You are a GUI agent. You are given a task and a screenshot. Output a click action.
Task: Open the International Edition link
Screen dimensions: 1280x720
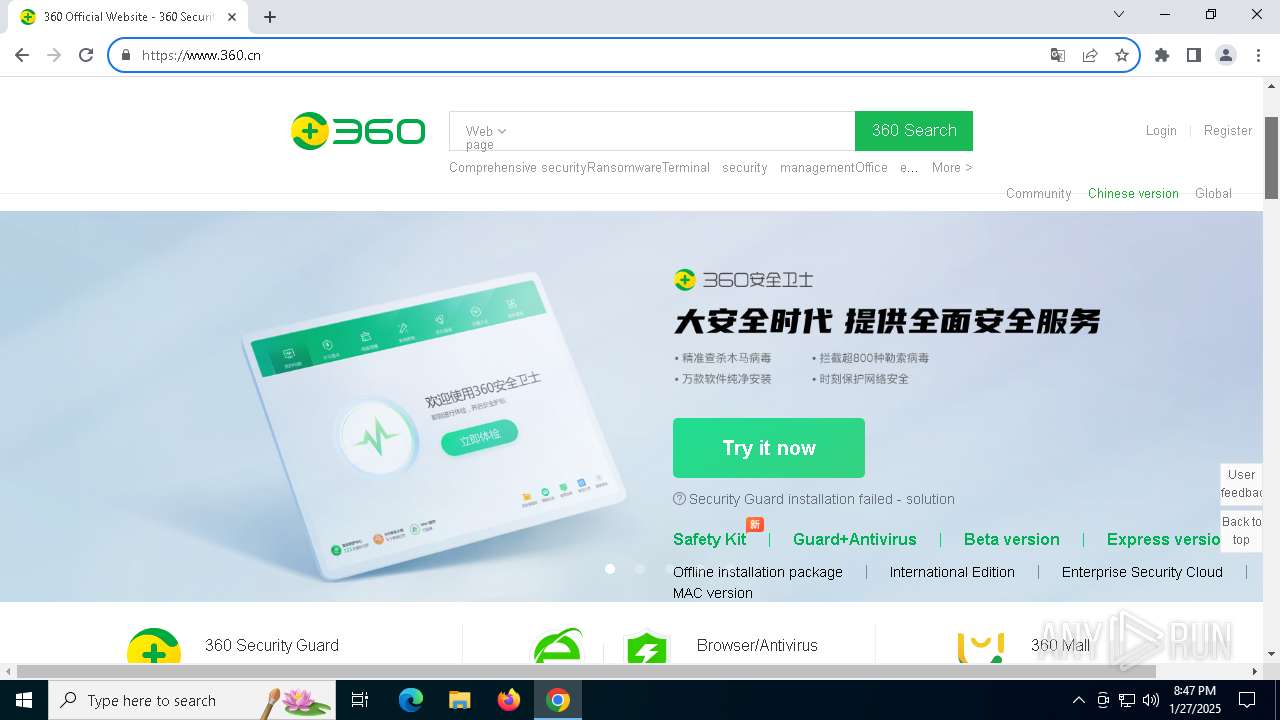click(x=952, y=572)
